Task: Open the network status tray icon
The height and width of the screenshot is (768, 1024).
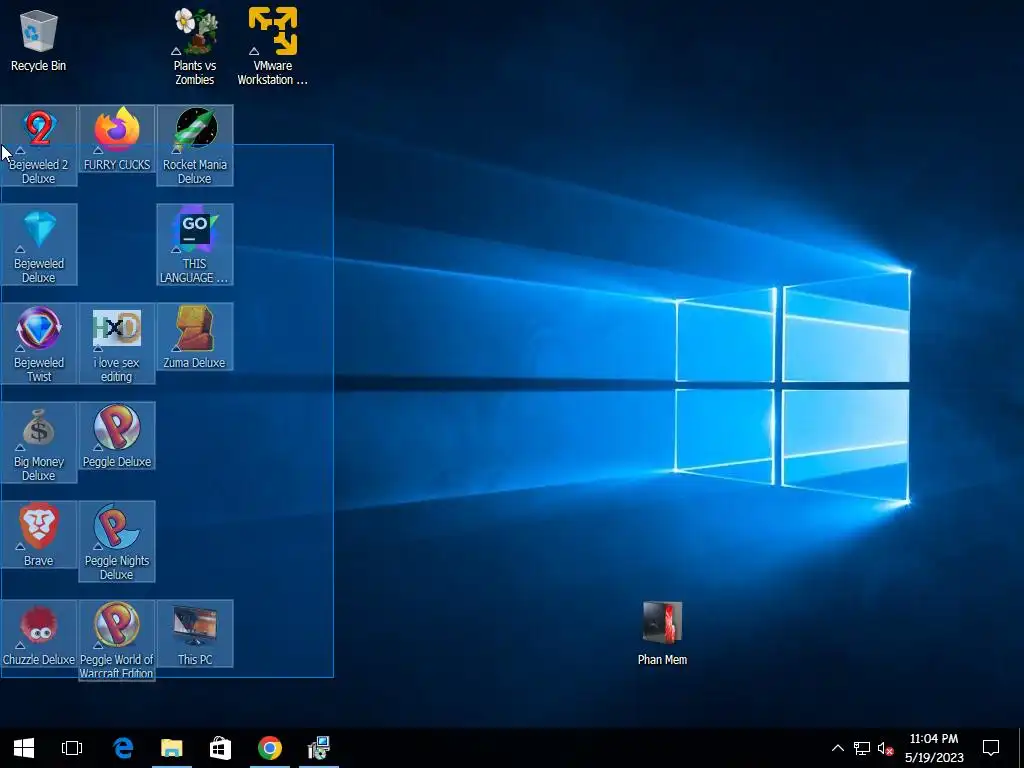Action: pos(862,748)
